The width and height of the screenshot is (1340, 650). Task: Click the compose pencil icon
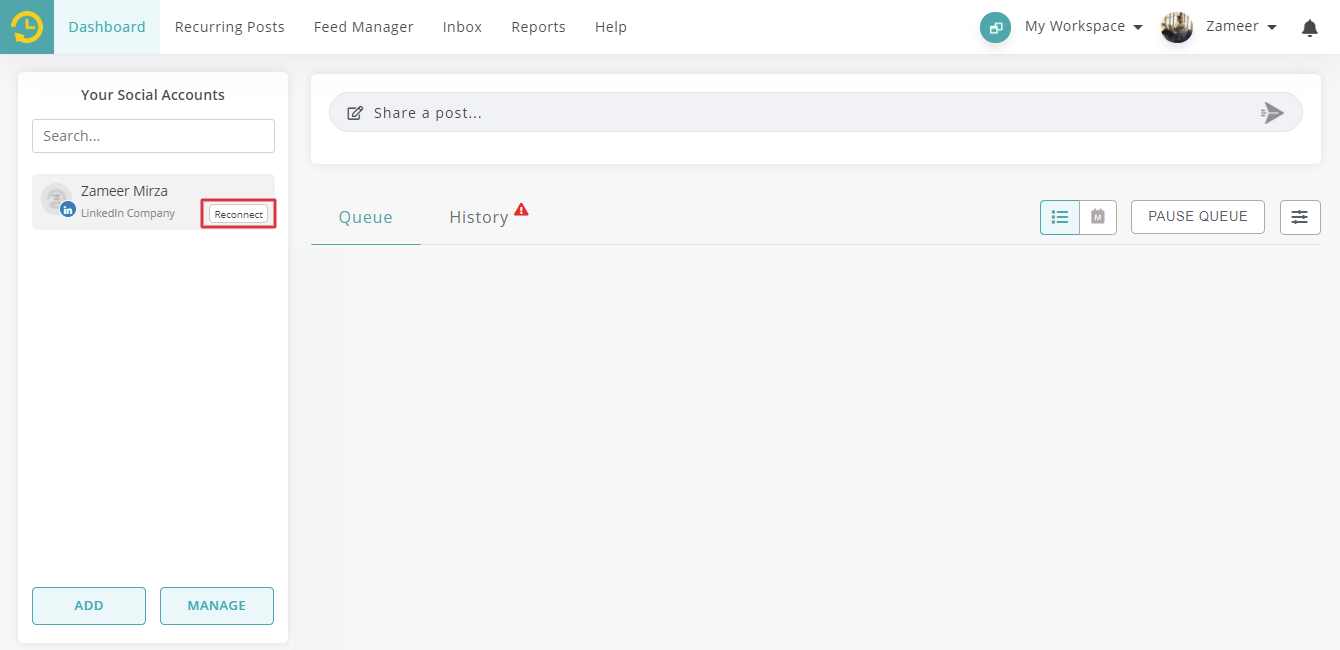(355, 113)
